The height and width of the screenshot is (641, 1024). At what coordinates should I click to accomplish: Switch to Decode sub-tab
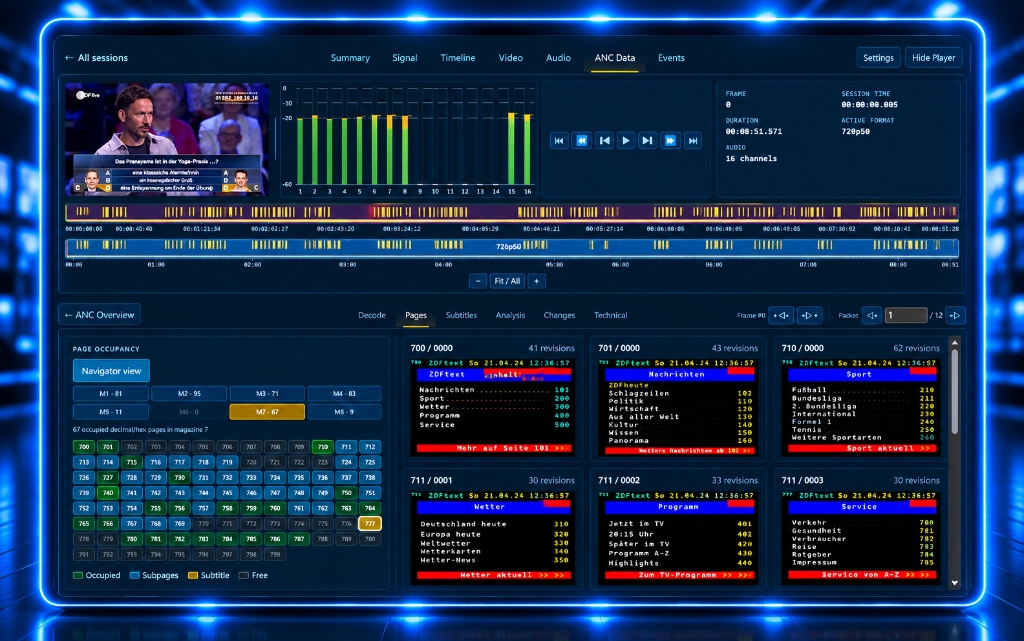(x=372, y=315)
